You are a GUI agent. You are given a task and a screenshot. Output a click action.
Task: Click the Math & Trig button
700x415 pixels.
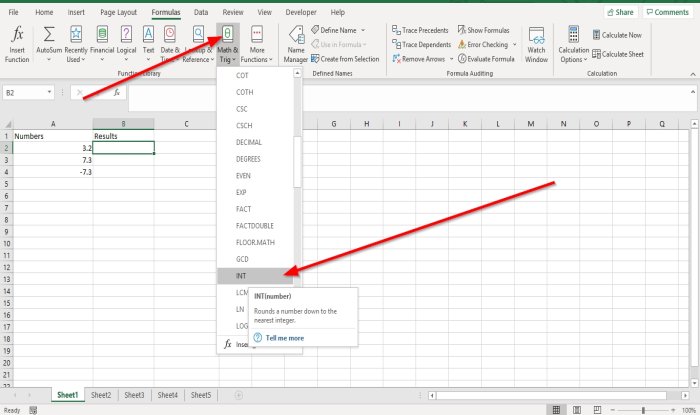pos(228,44)
